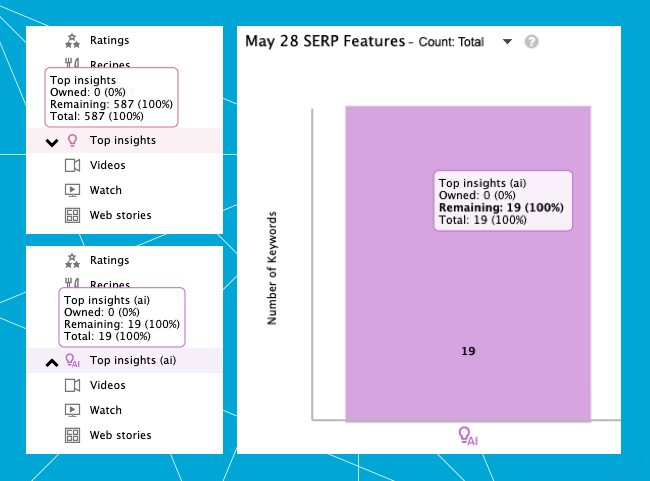Click the Ratings label in the list with Top insights (ai)
Viewport: 650px width, 481px height.
tap(110, 260)
